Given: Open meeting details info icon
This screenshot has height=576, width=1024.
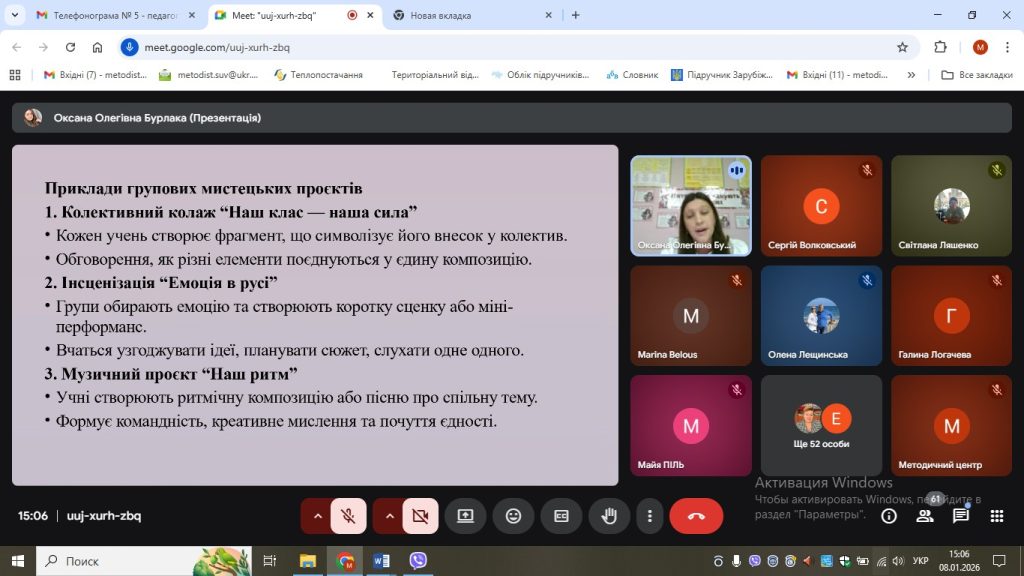Looking at the screenshot, I should coord(888,516).
